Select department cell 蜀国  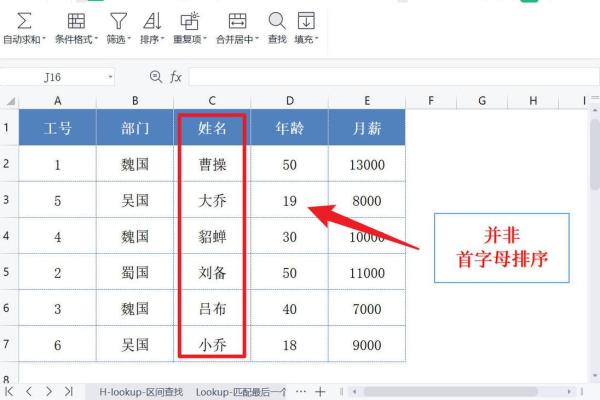(135, 272)
